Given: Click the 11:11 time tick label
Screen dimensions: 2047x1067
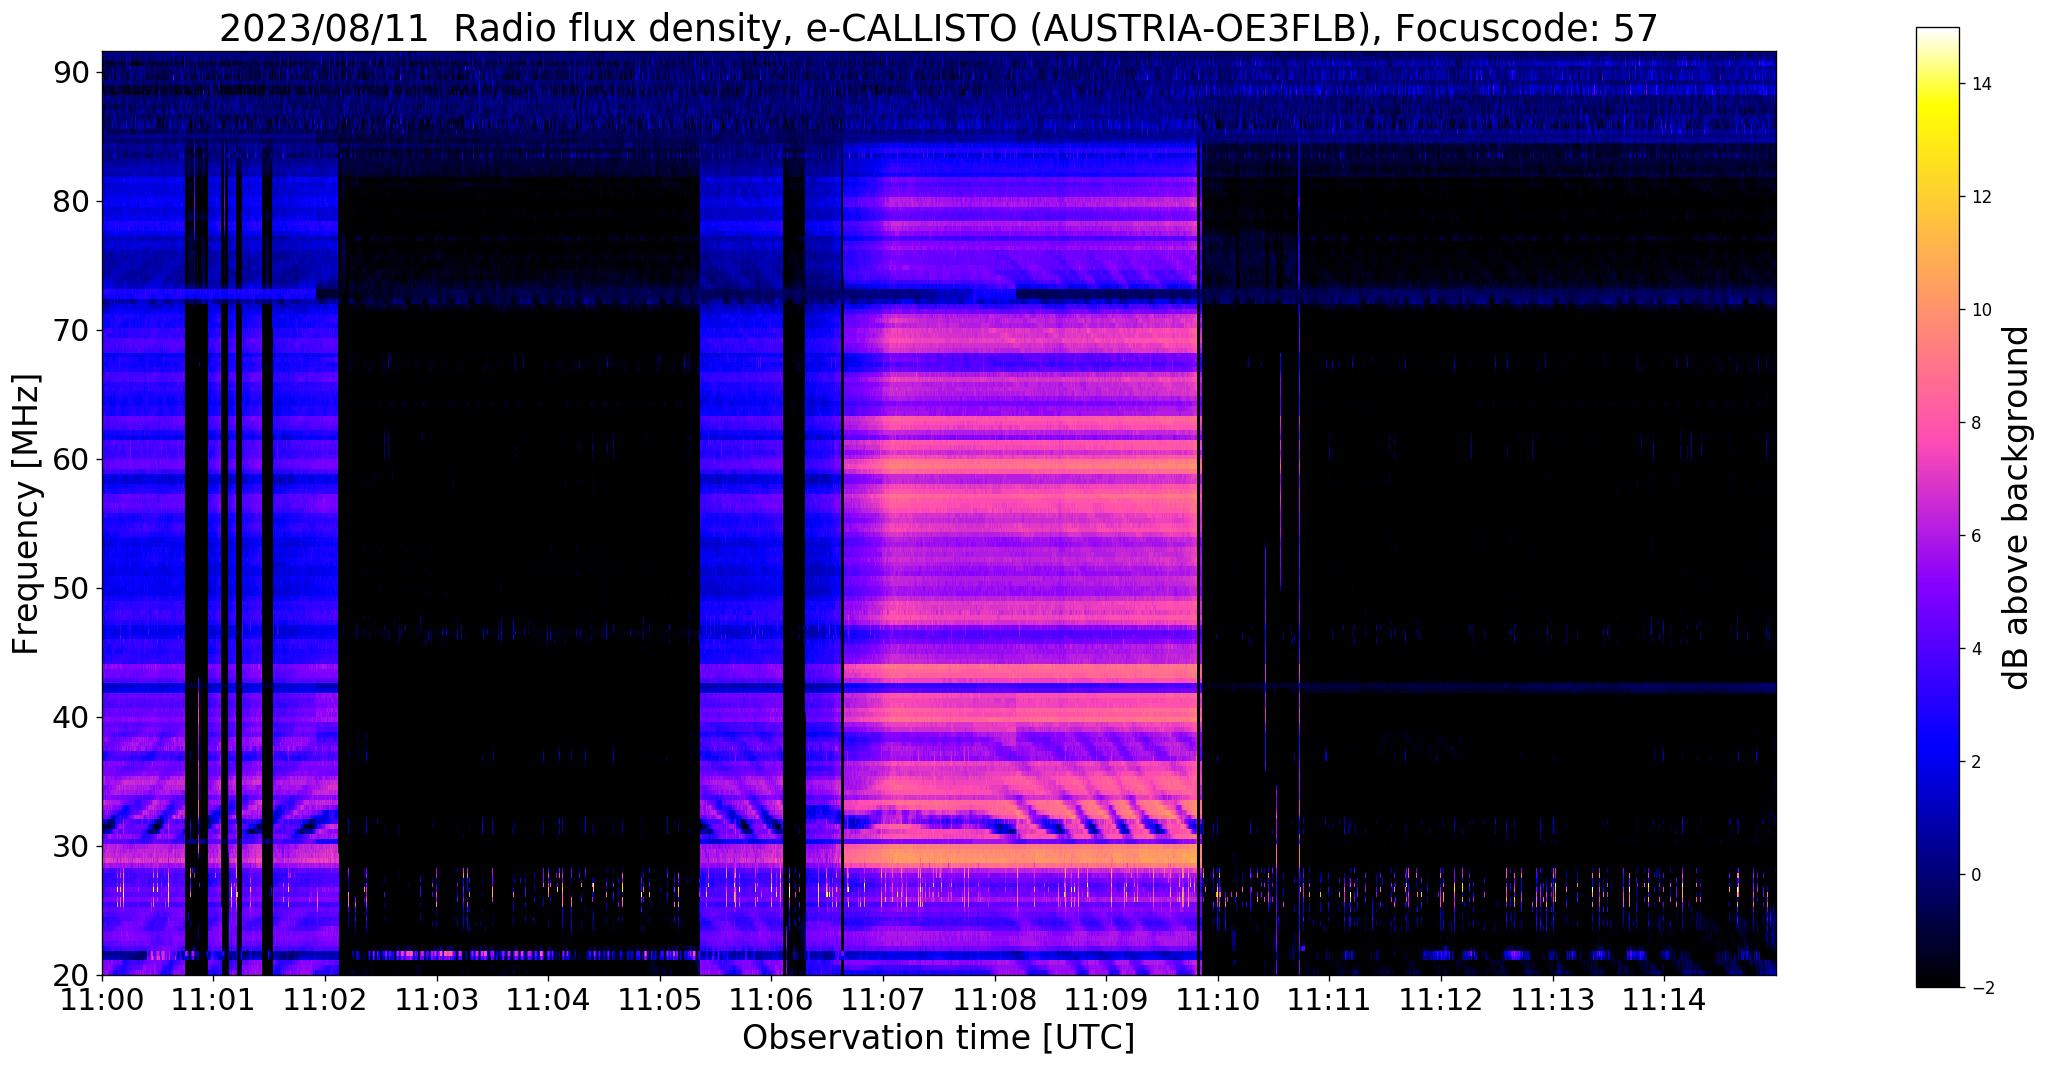Looking at the screenshot, I should pos(1329,999).
